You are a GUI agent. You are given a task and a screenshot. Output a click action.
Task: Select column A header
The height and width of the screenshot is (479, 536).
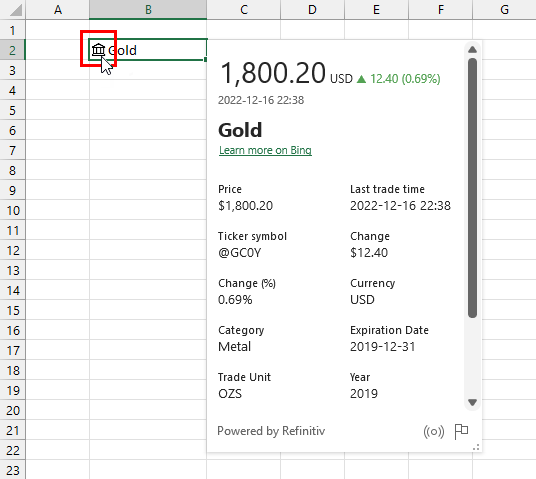click(58, 10)
